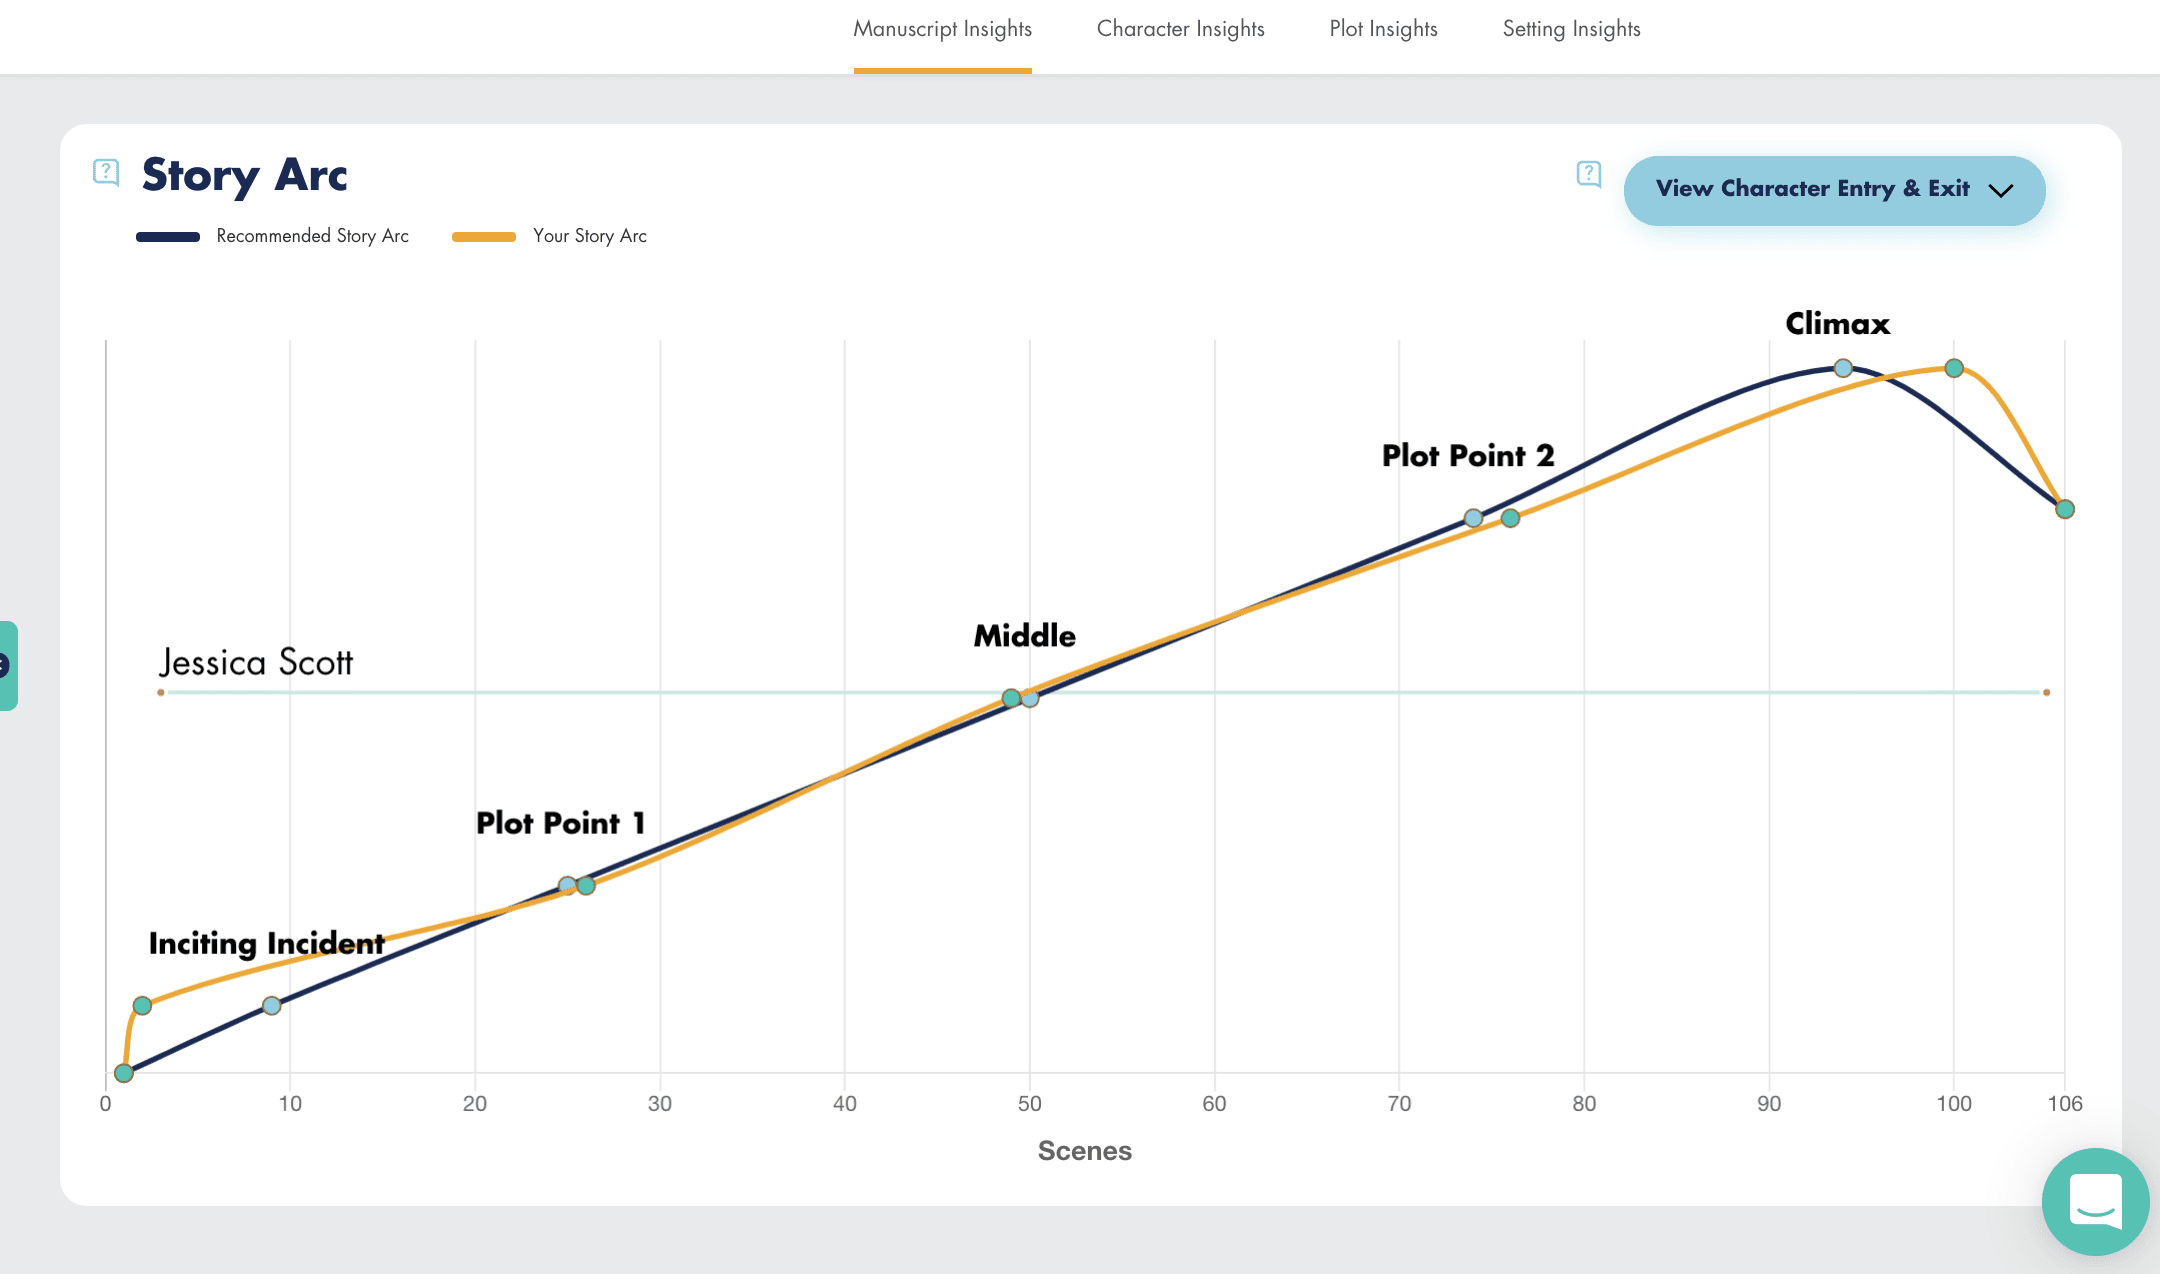This screenshot has width=2160, height=1274.
Task: Open the chat support widget
Action: (x=2095, y=1201)
